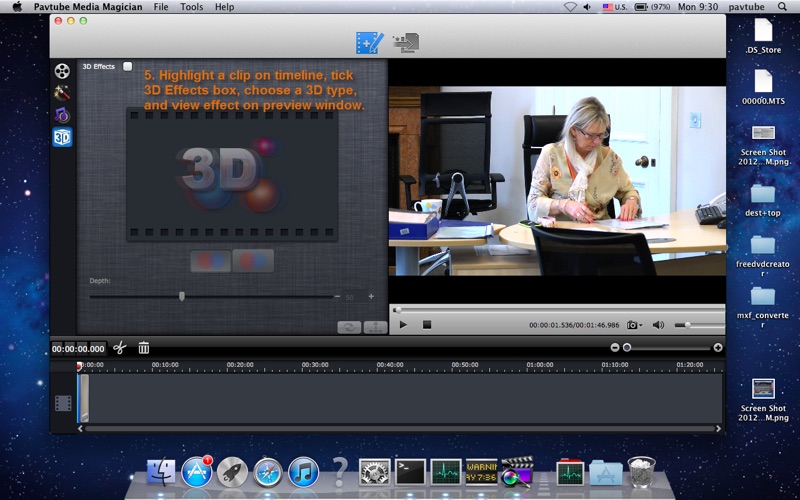The height and width of the screenshot is (500, 800).
Task: Open Spotlight search in menu bar
Action: click(x=782, y=7)
